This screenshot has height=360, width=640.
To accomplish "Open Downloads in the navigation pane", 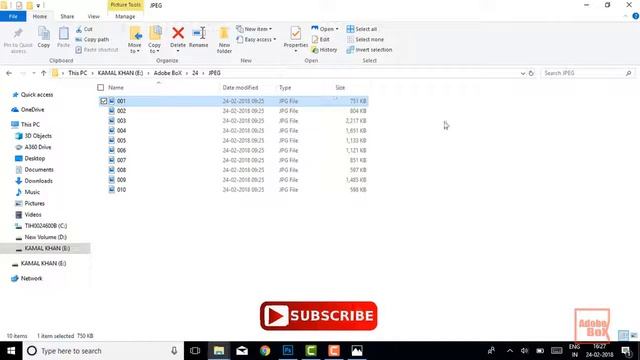I will 38,181.
